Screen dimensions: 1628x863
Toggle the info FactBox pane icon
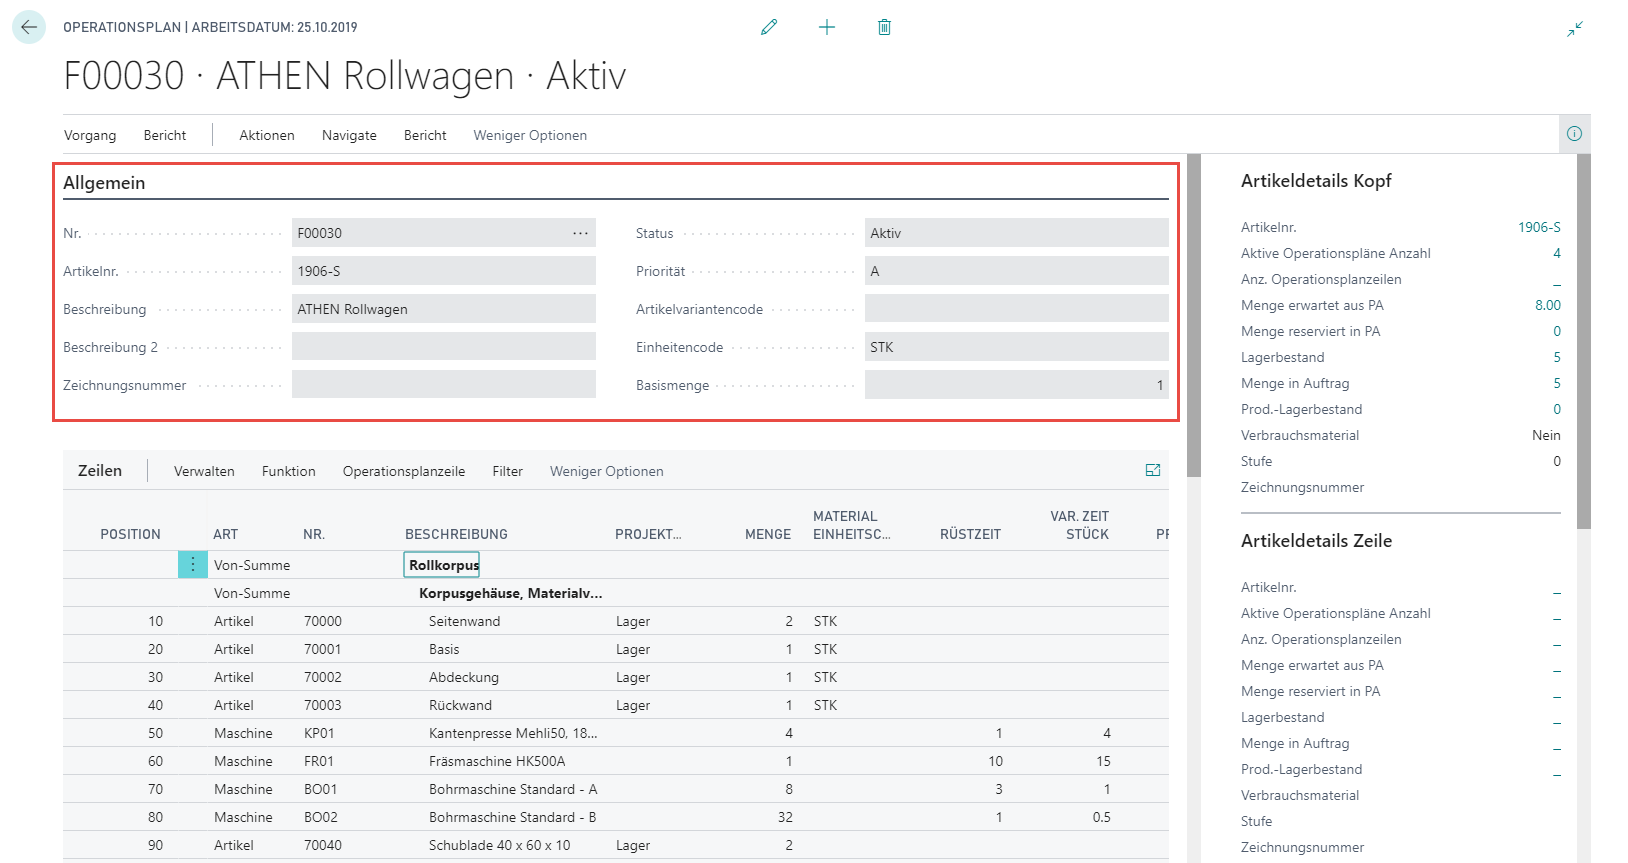(1574, 134)
